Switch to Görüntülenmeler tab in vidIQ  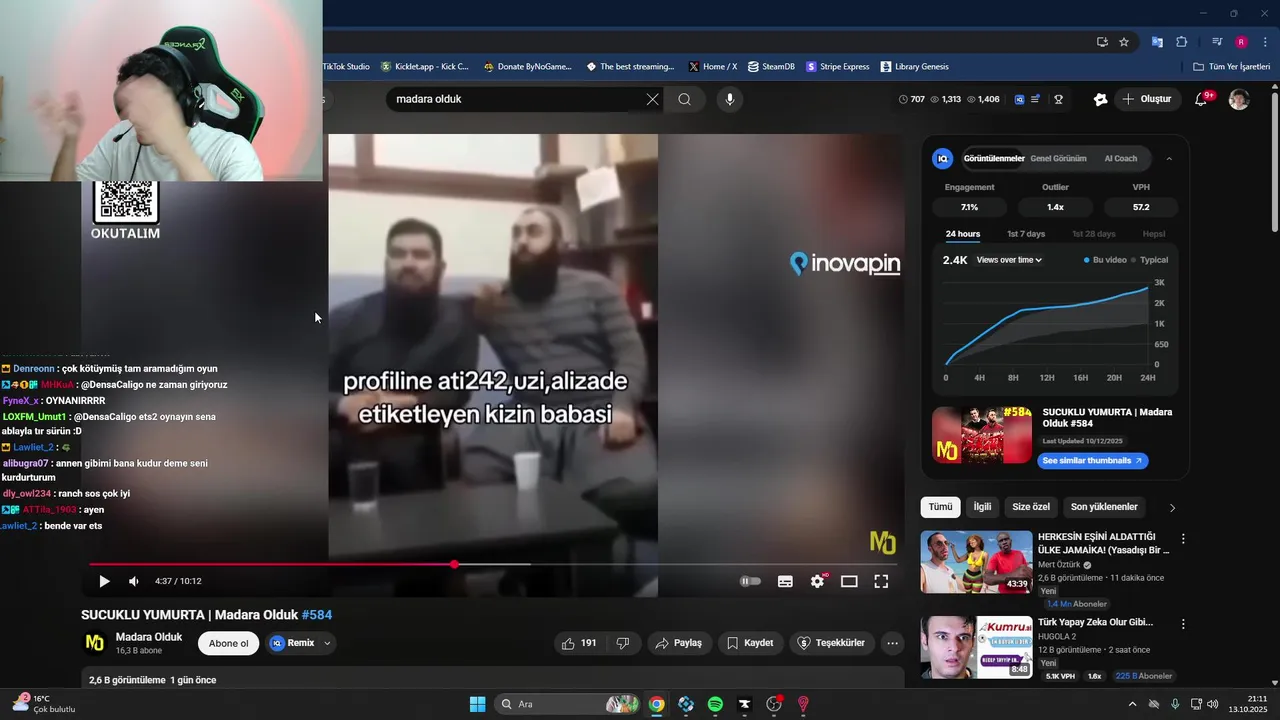pyautogui.click(x=994, y=158)
